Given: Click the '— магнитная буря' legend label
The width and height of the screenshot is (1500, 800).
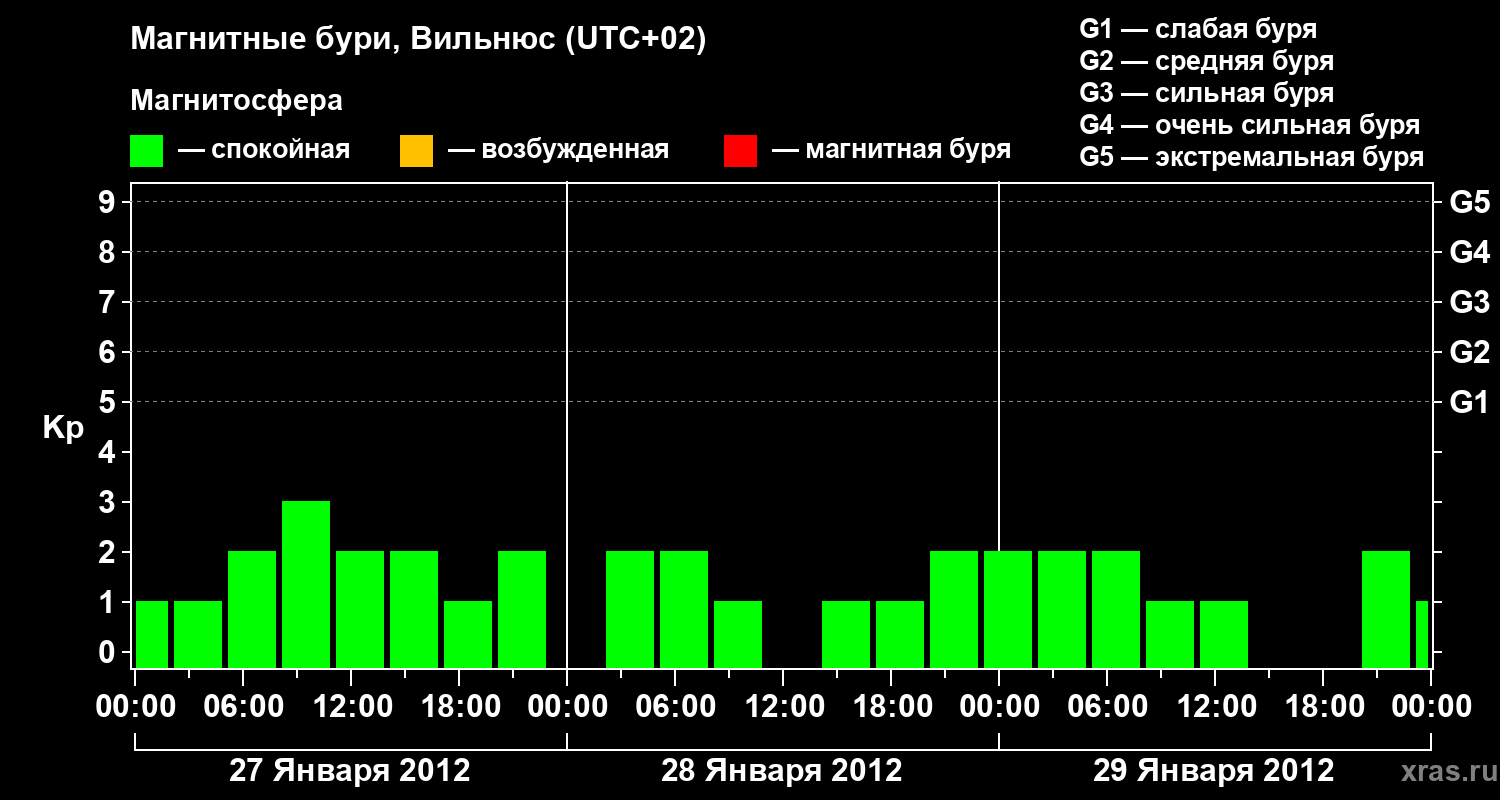Looking at the screenshot, I should tap(891, 151).
